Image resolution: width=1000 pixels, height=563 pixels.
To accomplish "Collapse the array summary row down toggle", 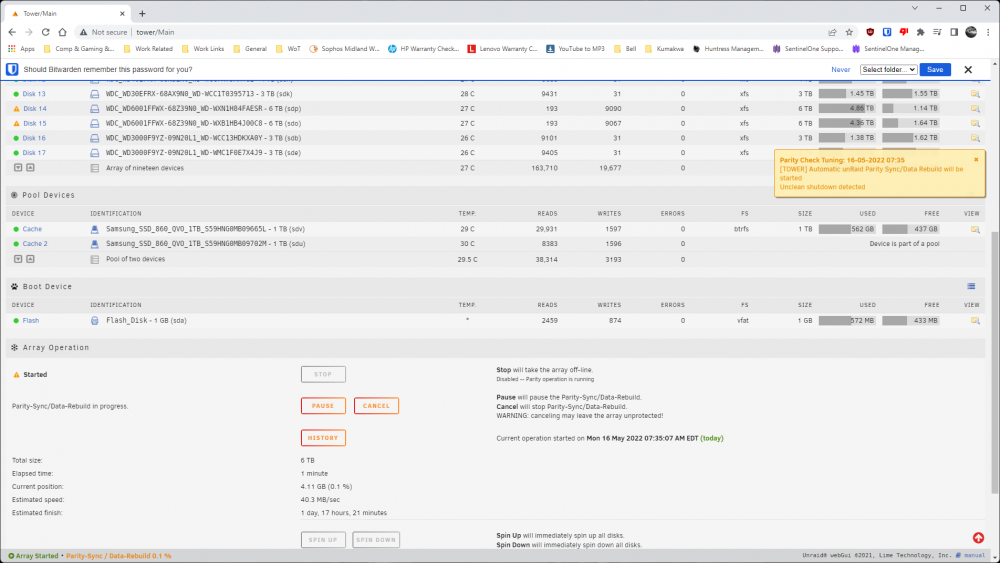I will click(x=18, y=168).
